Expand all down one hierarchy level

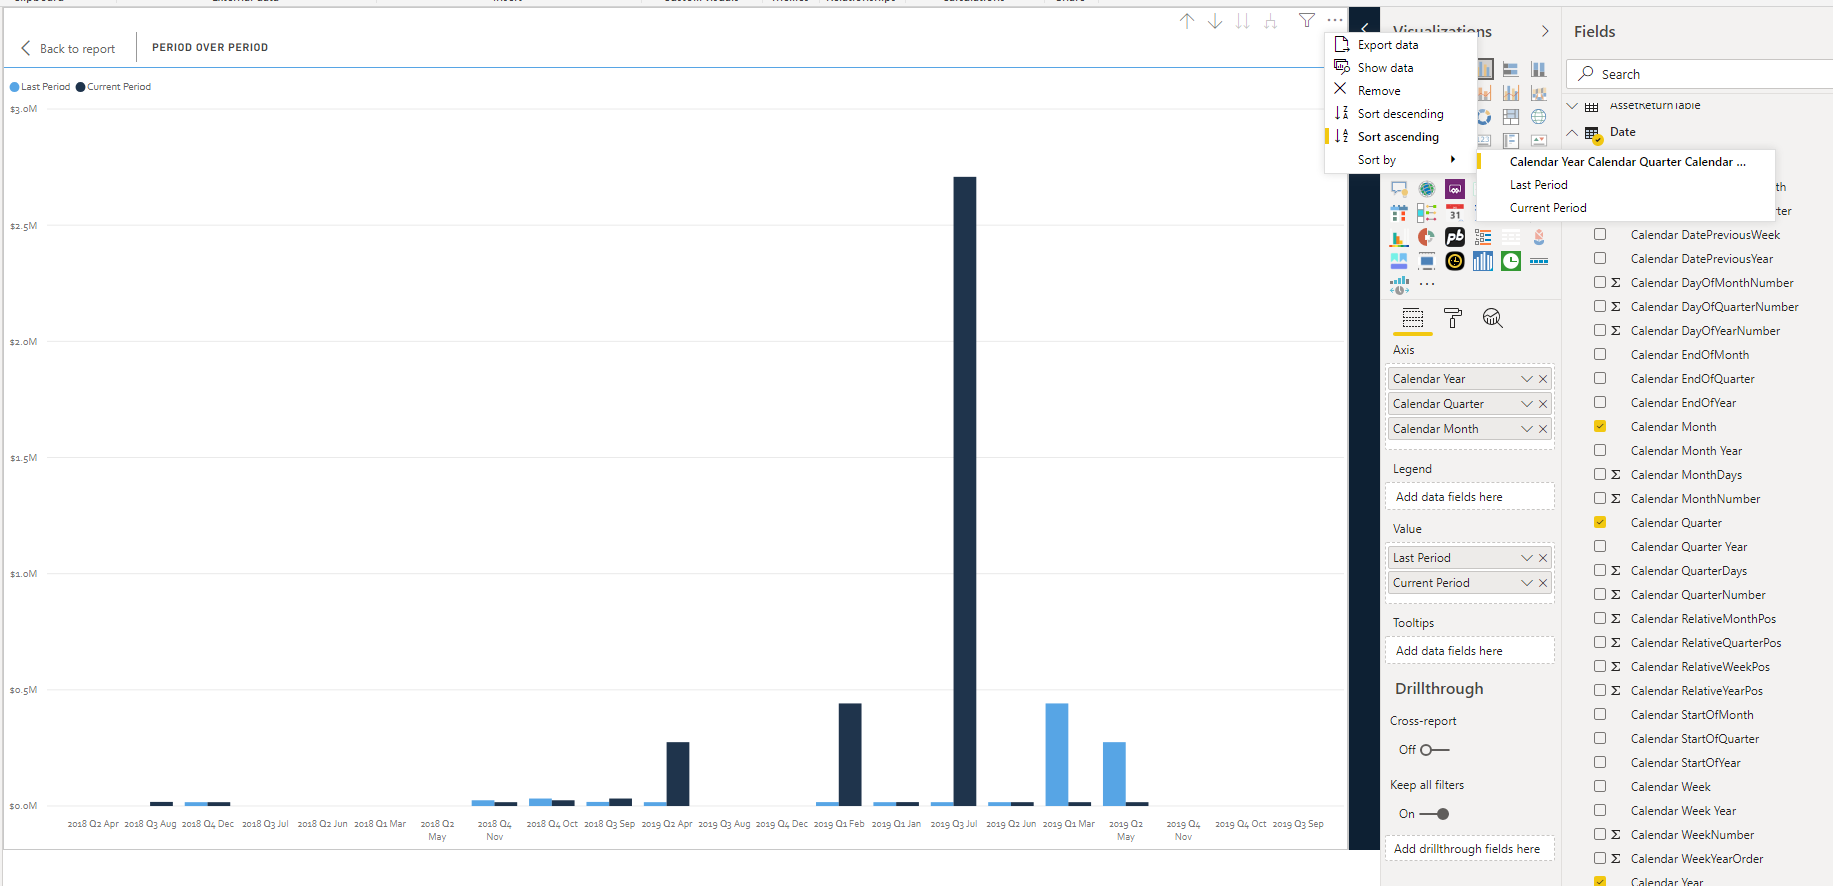coord(1271,21)
